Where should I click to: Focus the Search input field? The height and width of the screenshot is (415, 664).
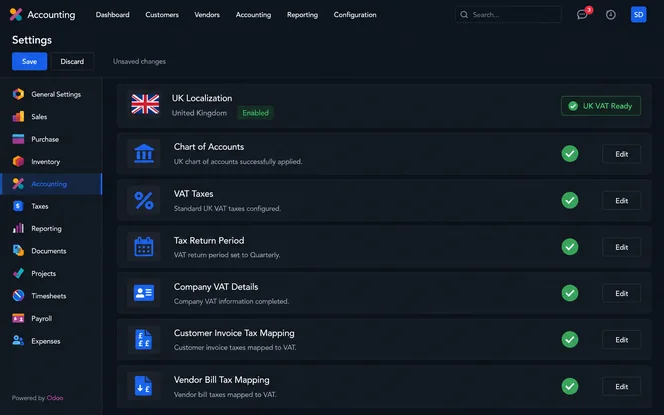[x=508, y=15]
